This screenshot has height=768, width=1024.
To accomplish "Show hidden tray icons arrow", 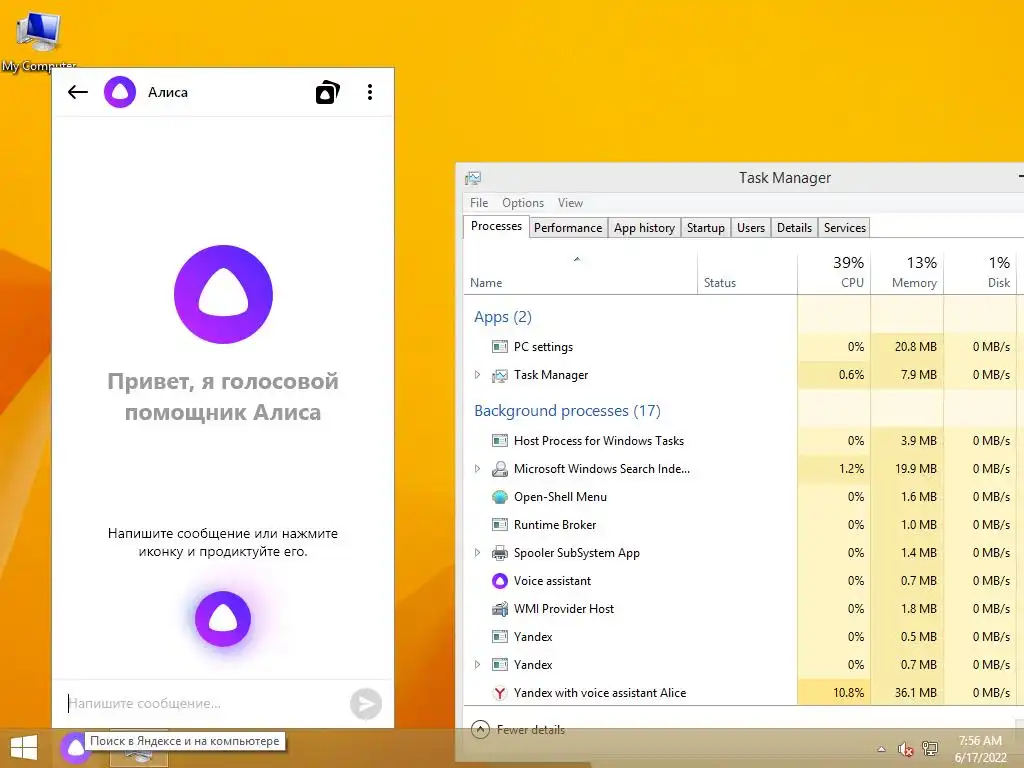I will (881, 749).
